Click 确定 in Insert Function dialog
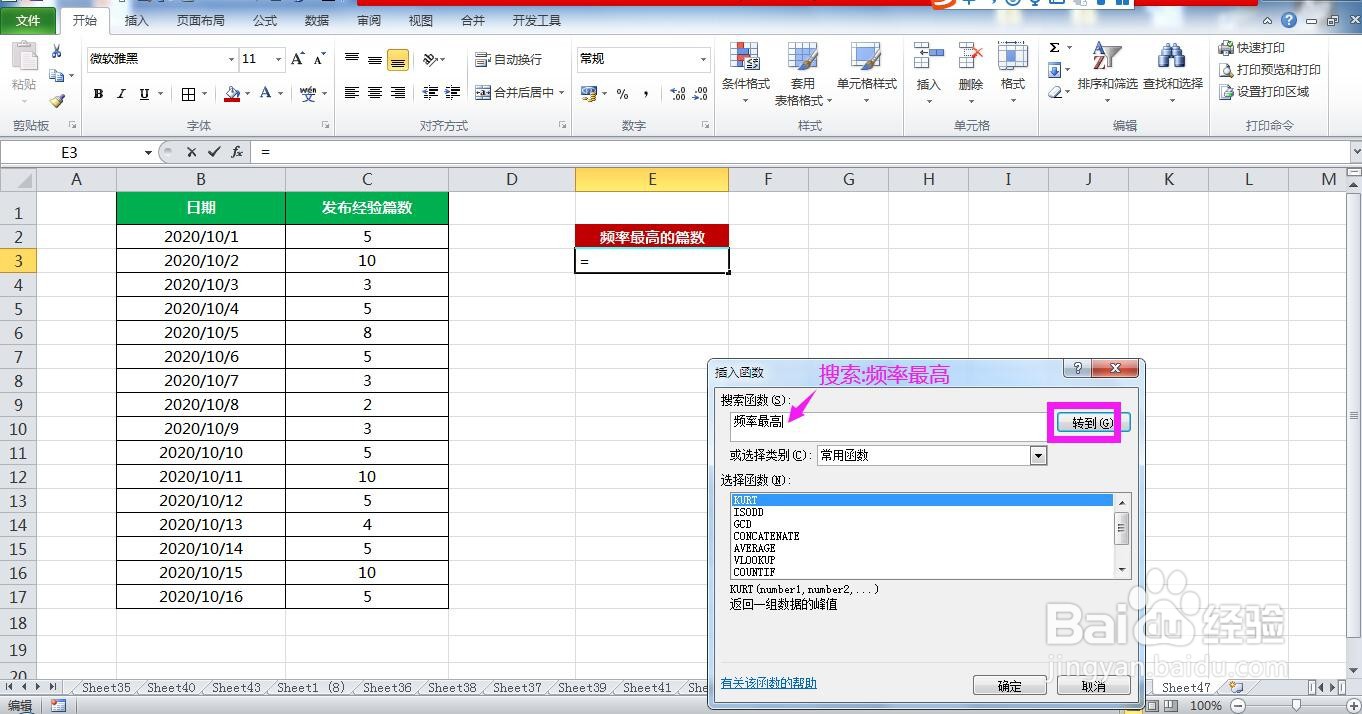1362x714 pixels. (1010, 686)
